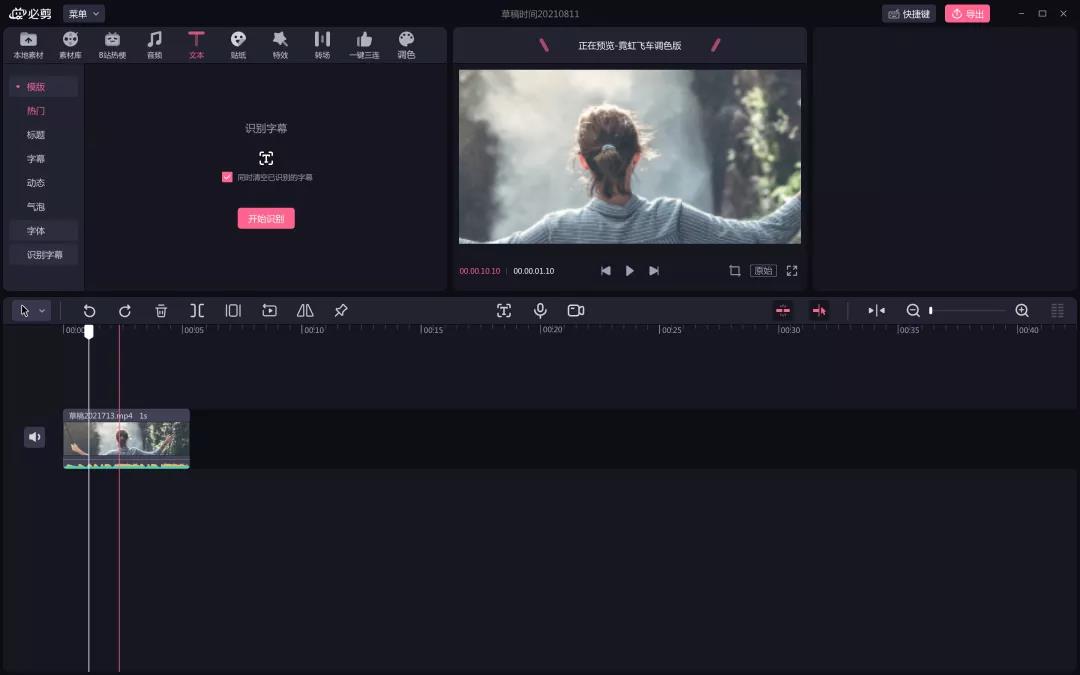Click the screen record camera icon
The width and height of the screenshot is (1080, 675).
point(576,311)
